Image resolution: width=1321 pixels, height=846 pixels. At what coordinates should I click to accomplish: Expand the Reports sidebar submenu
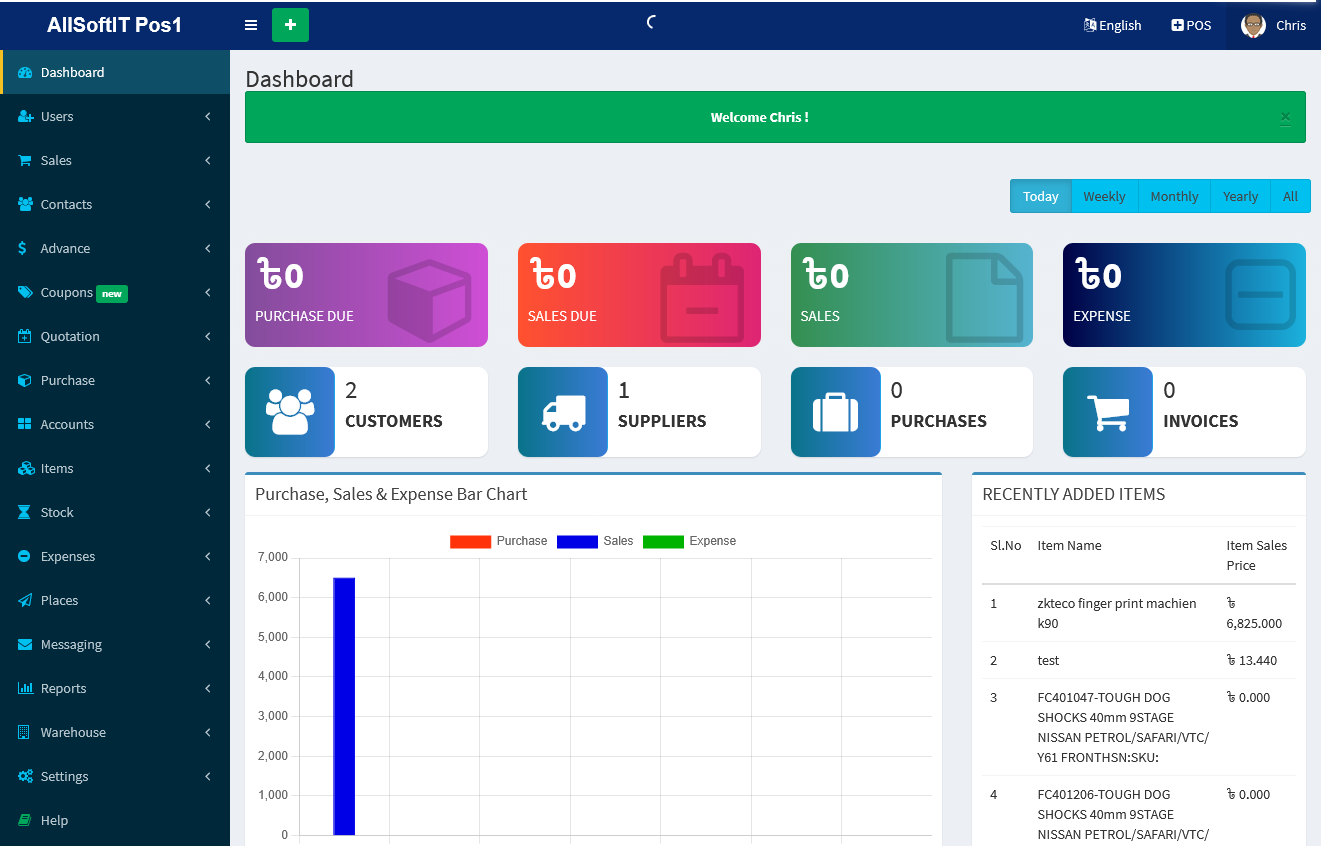[x=115, y=688]
